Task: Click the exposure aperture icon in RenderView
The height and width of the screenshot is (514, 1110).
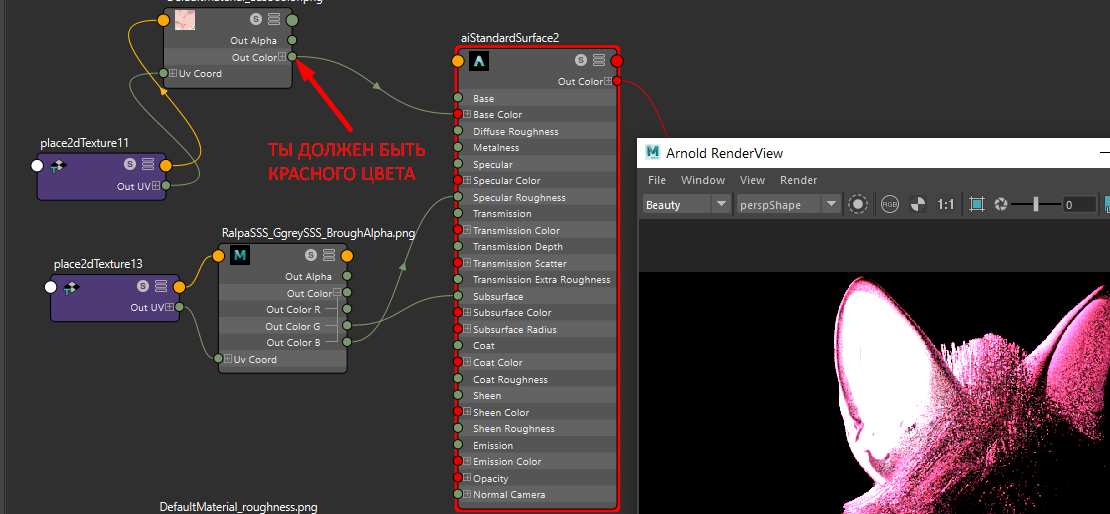Action: tap(1001, 205)
